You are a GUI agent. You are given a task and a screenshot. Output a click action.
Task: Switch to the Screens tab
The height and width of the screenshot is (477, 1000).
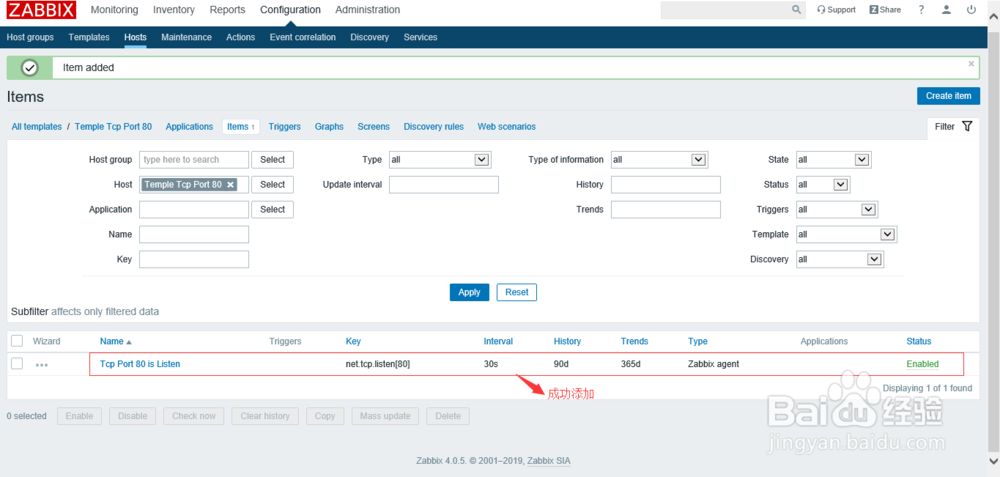pyautogui.click(x=373, y=126)
